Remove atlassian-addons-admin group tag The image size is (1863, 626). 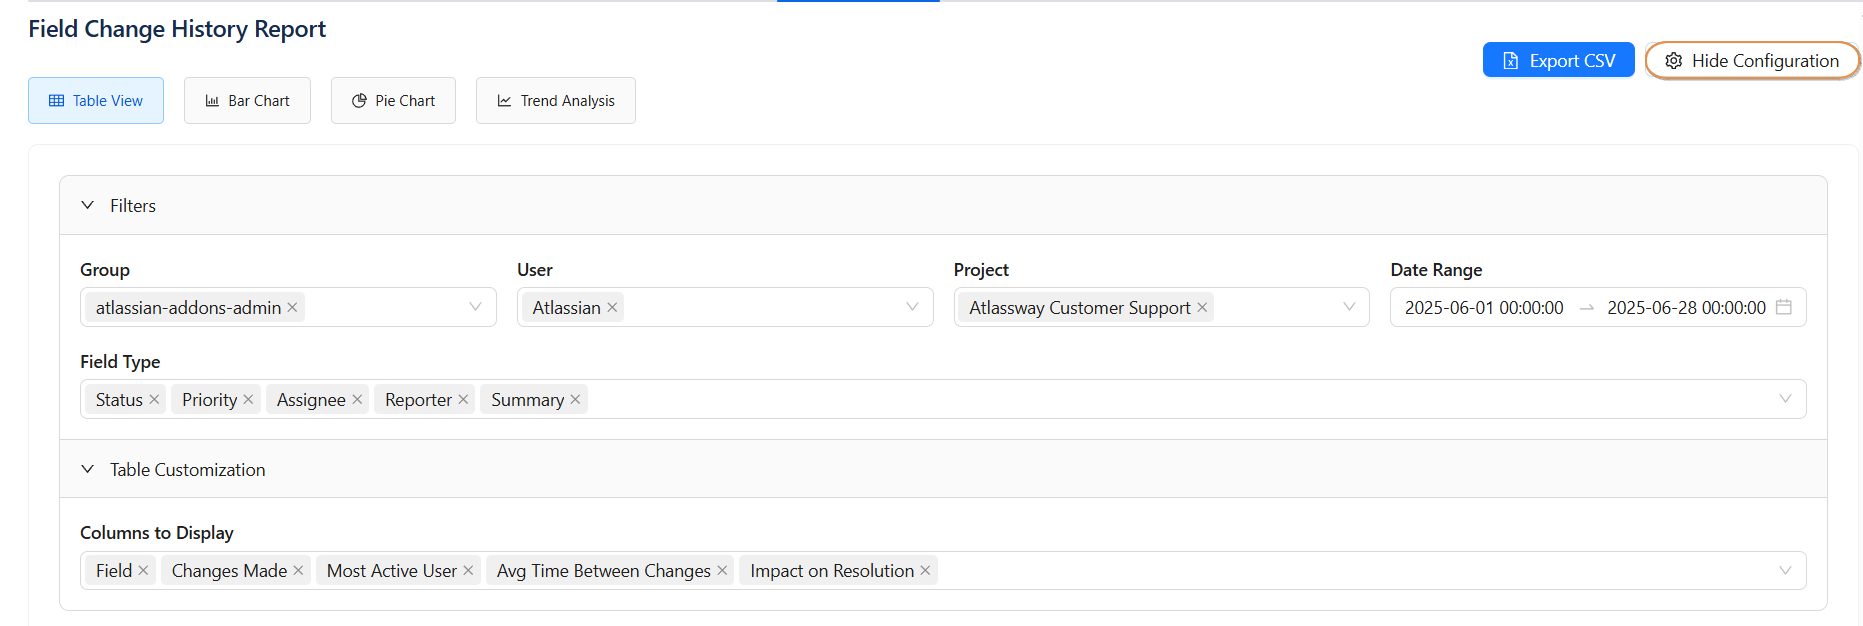(292, 308)
